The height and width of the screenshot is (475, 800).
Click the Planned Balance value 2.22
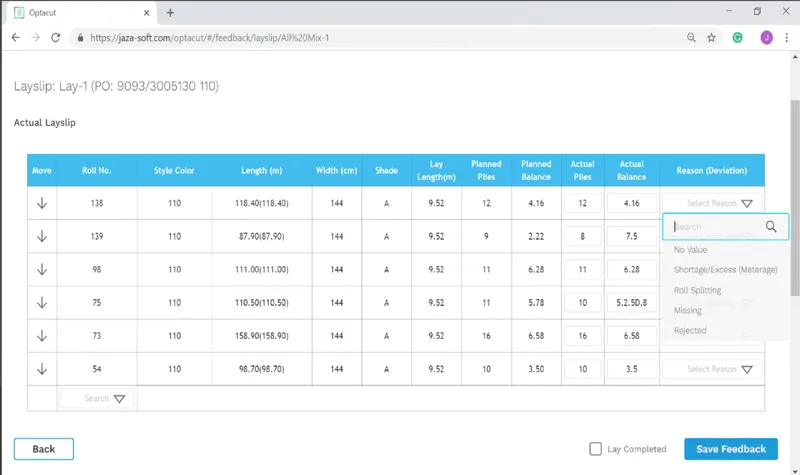536,236
